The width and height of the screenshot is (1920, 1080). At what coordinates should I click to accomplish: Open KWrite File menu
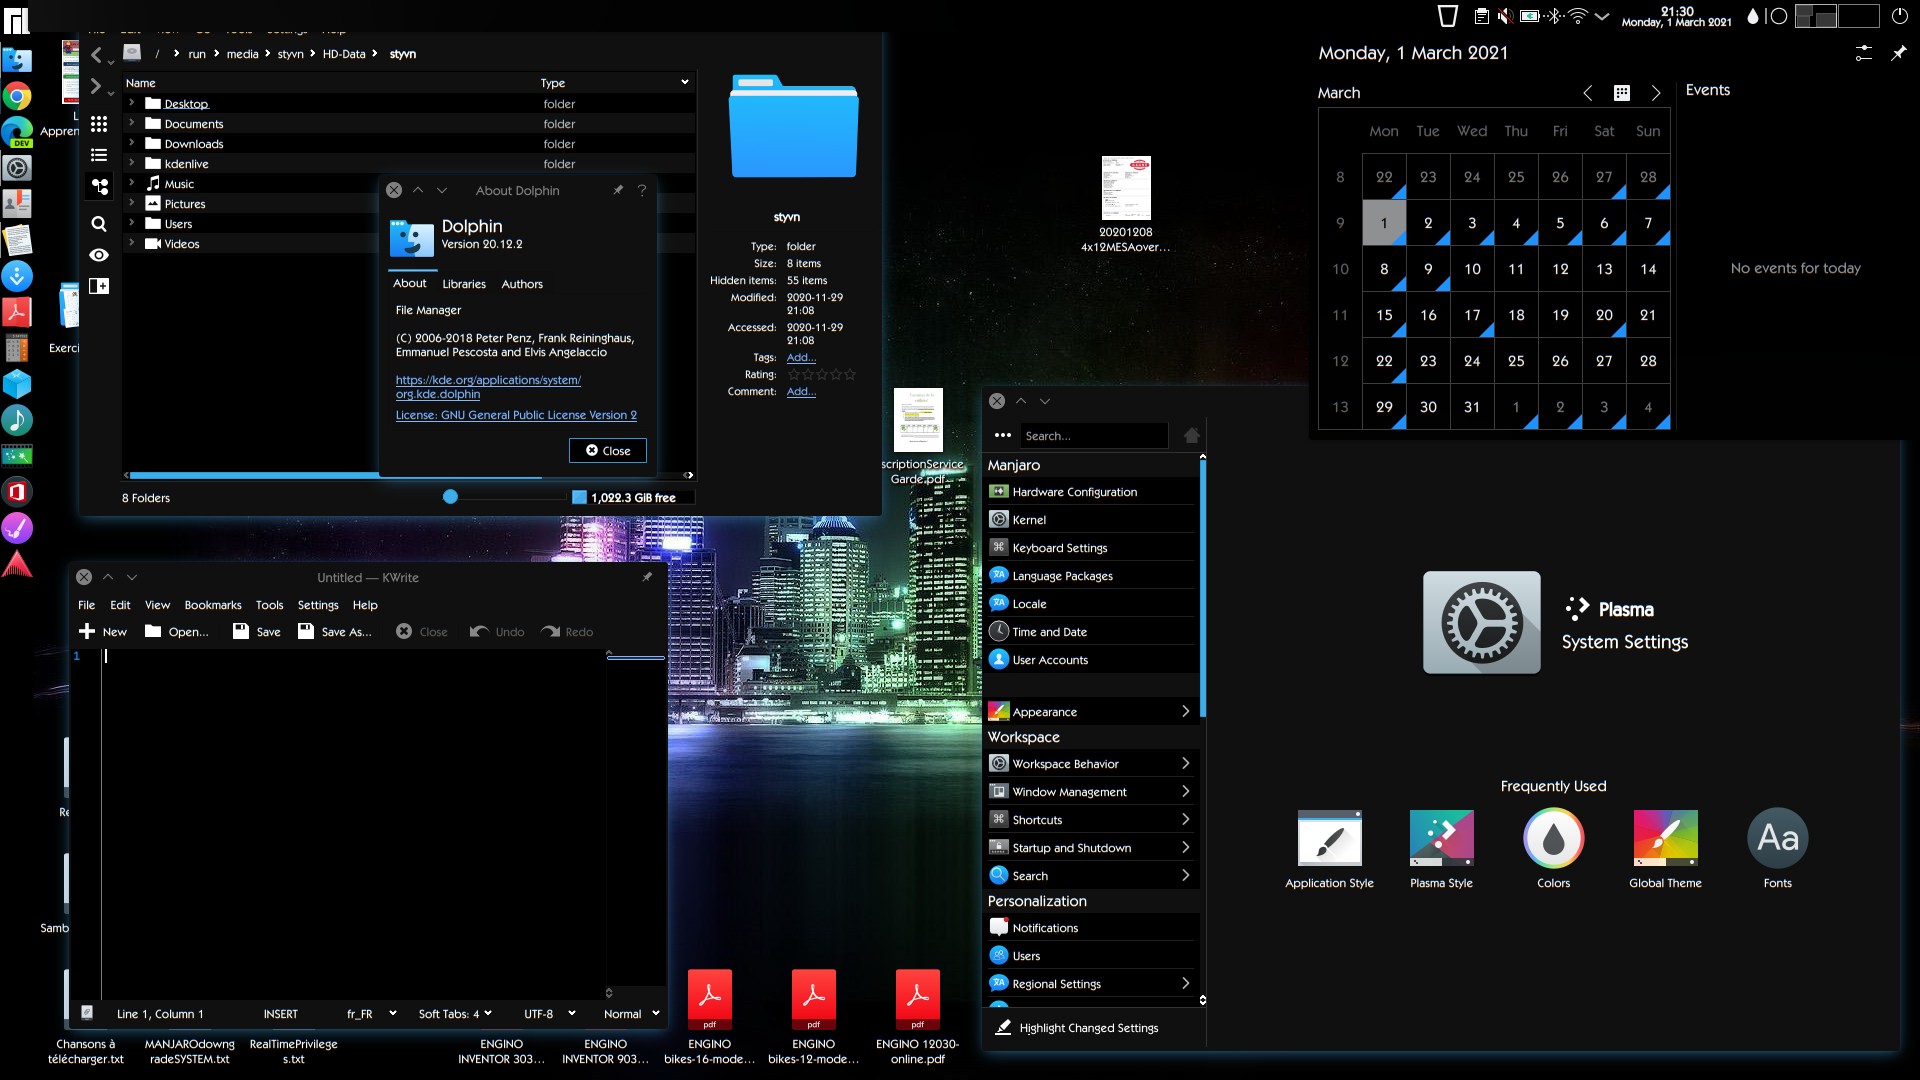point(87,605)
